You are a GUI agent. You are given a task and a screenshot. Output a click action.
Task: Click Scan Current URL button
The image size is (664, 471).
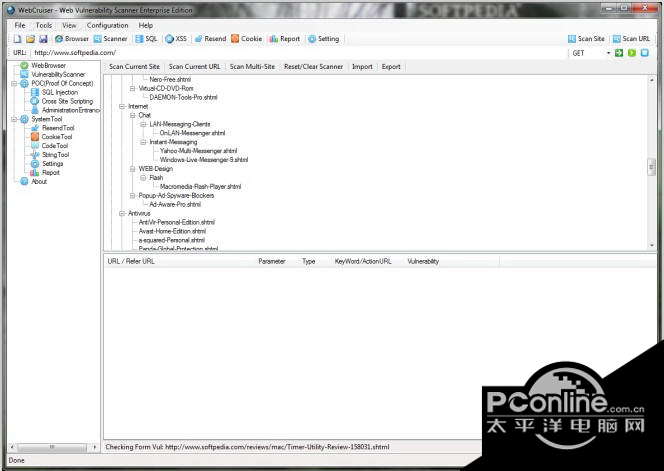pyautogui.click(x=194, y=67)
